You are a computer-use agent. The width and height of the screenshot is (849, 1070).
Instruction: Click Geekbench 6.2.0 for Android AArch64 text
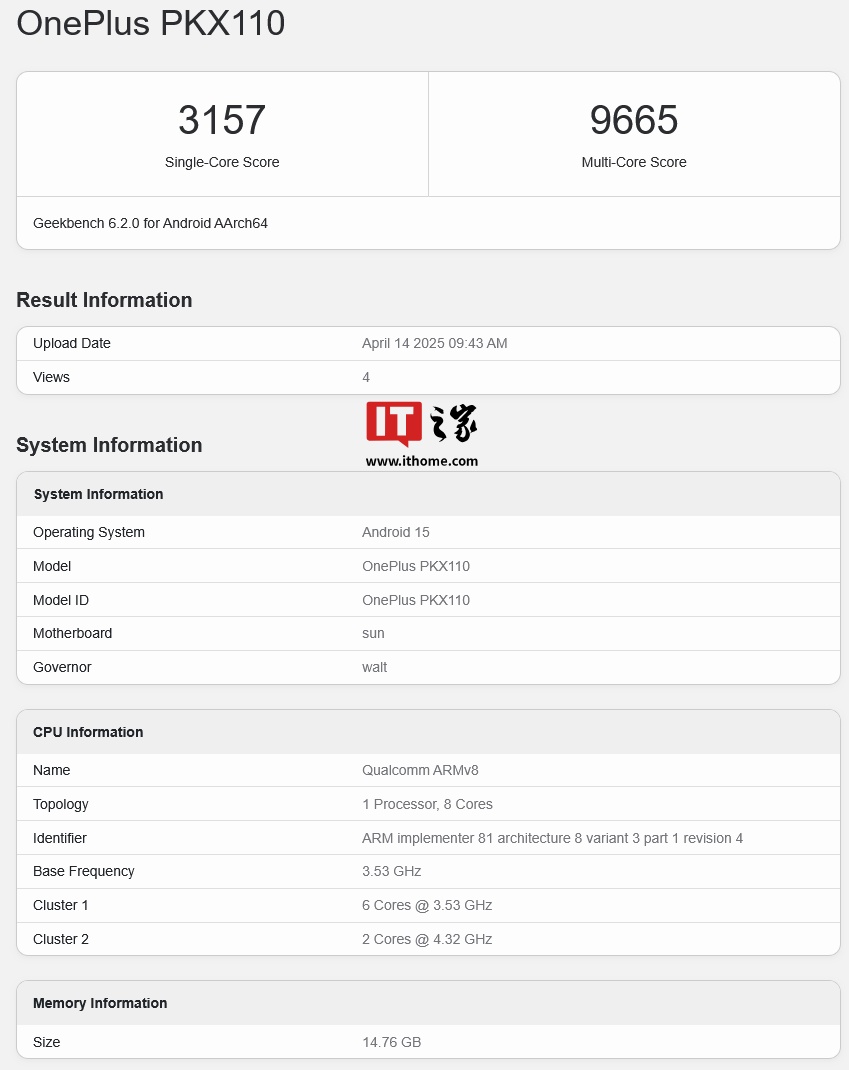(150, 223)
